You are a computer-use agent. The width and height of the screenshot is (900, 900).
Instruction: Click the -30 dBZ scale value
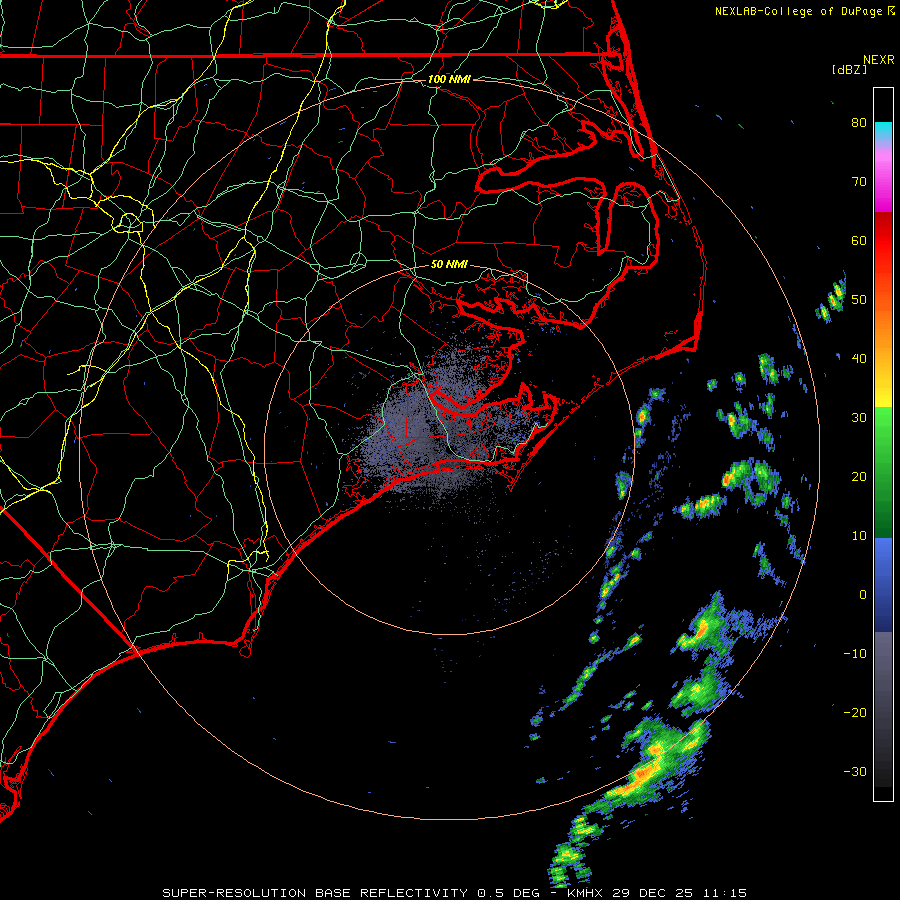coord(855,772)
